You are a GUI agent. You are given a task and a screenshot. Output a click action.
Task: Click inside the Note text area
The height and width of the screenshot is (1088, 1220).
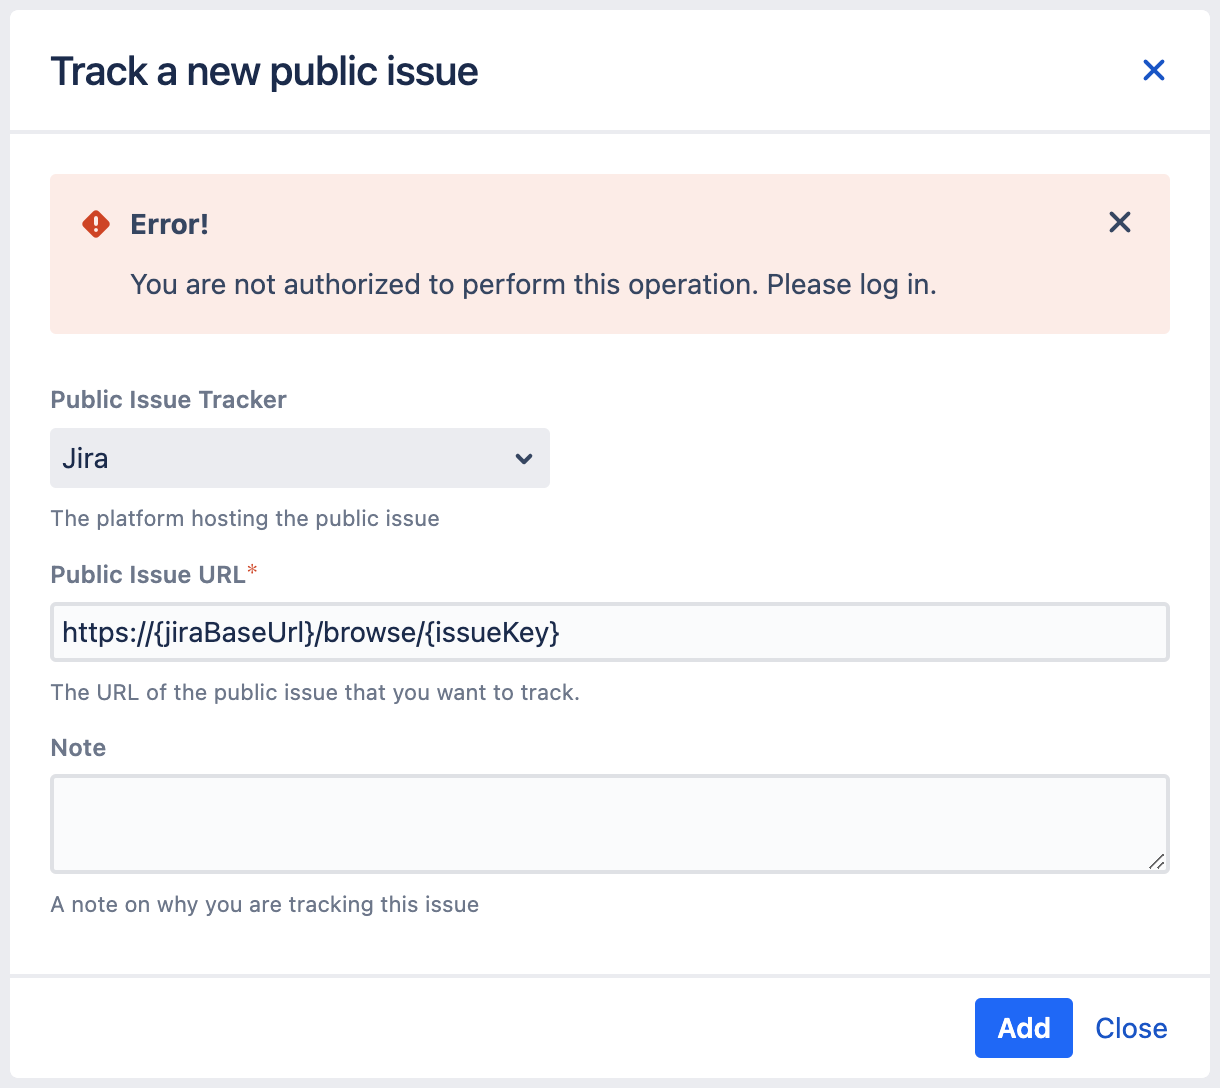[609, 823]
